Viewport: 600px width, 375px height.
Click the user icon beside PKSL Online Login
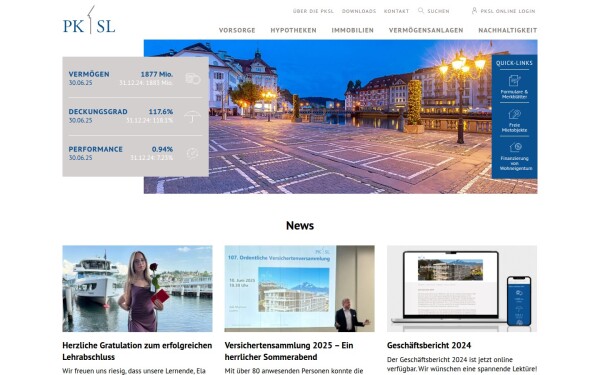tap(474, 11)
